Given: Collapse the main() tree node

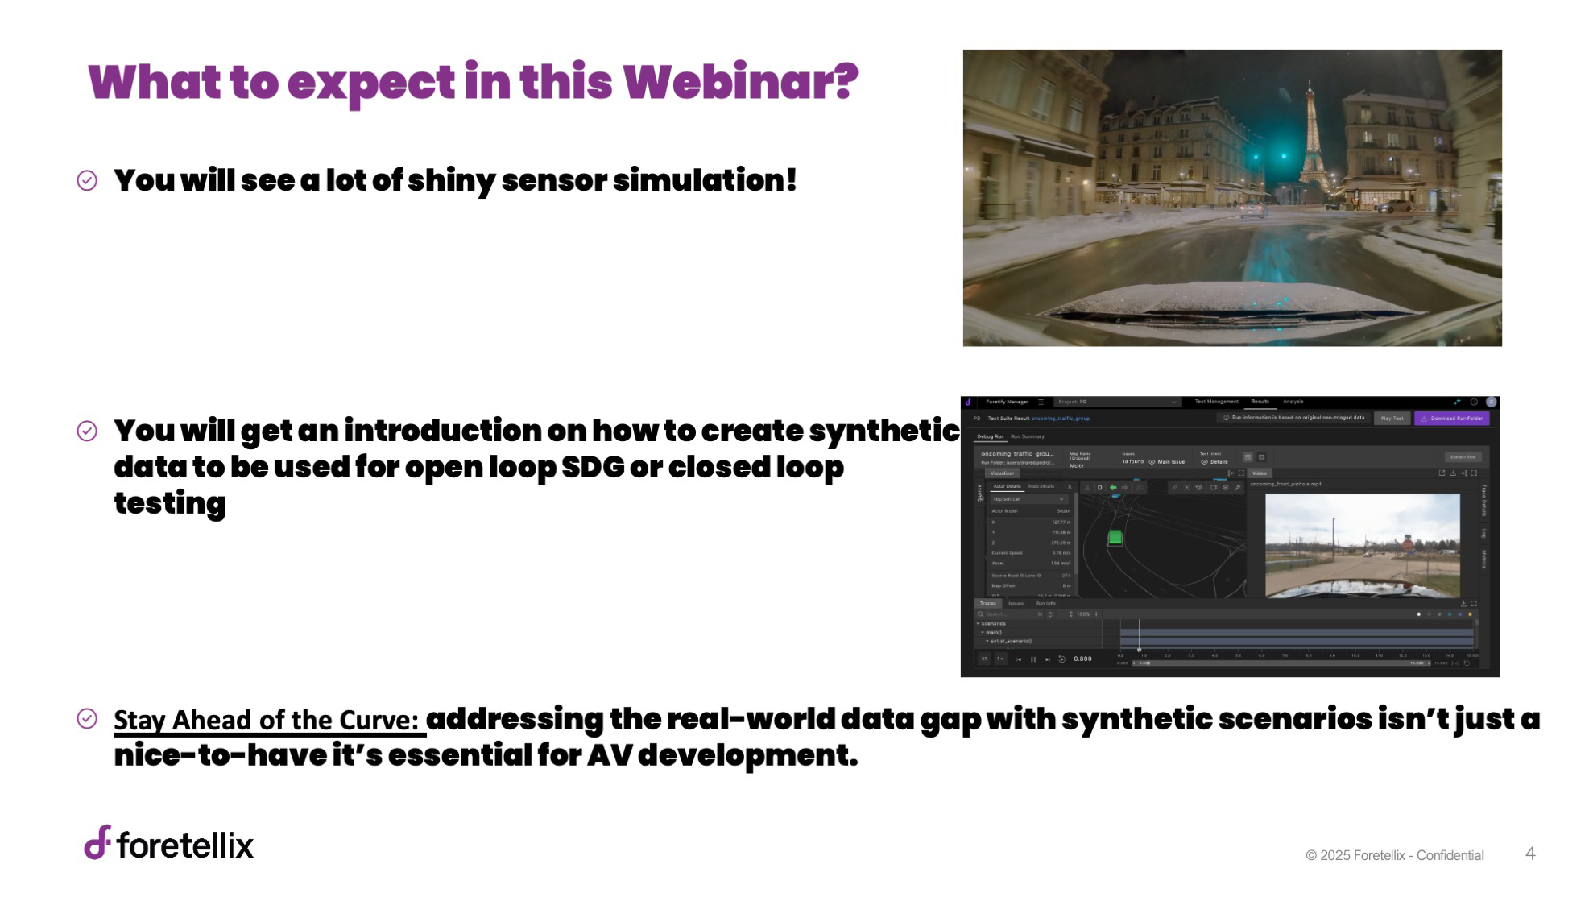Looking at the screenshot, I should pos(983,632).
